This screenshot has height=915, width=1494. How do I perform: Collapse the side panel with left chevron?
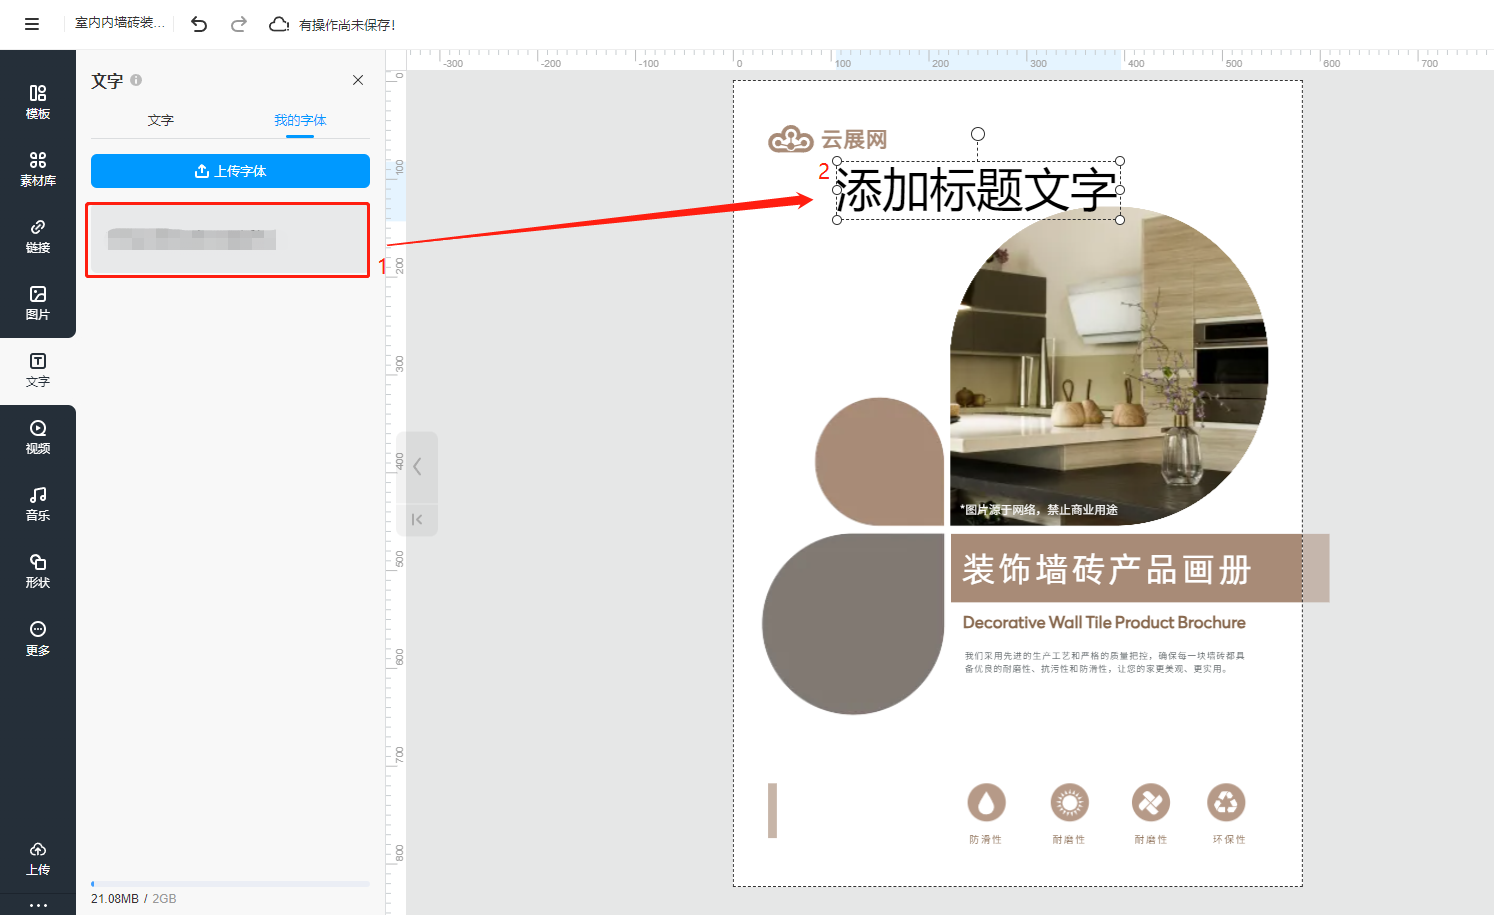click(417, 466)
